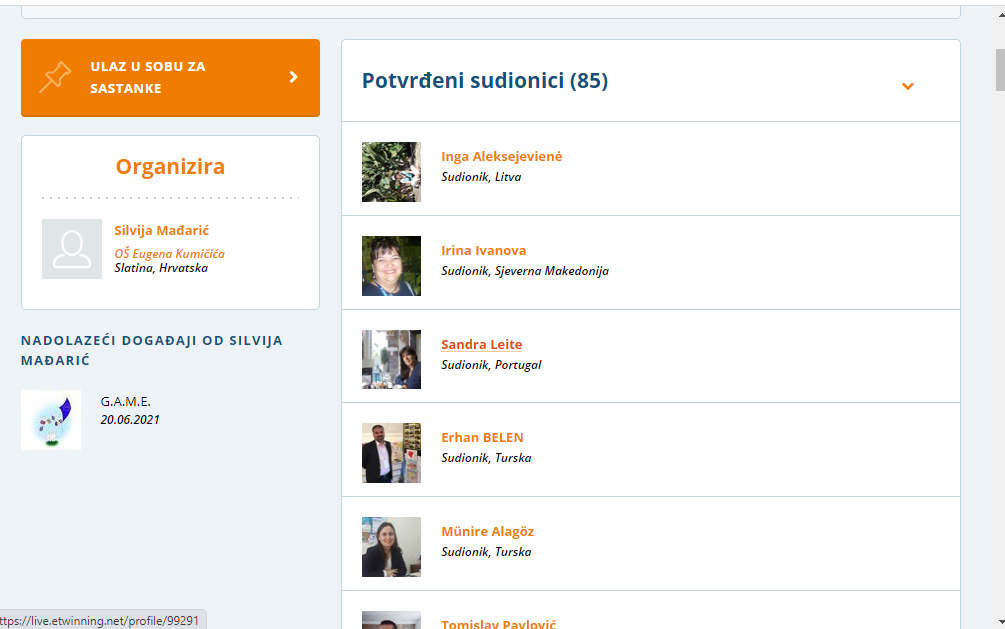The width and height of the screenshot is (1005, 629).
Task: Click Inga Aleksejevienė's profile photo
Action: click(x=392, y=172)
